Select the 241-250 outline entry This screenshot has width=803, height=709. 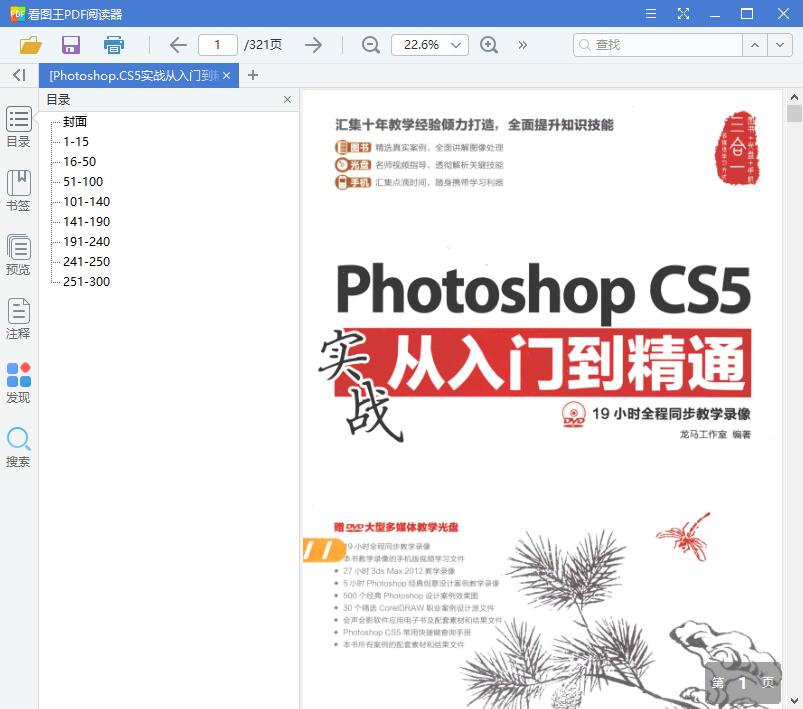[x=87, y=262]
